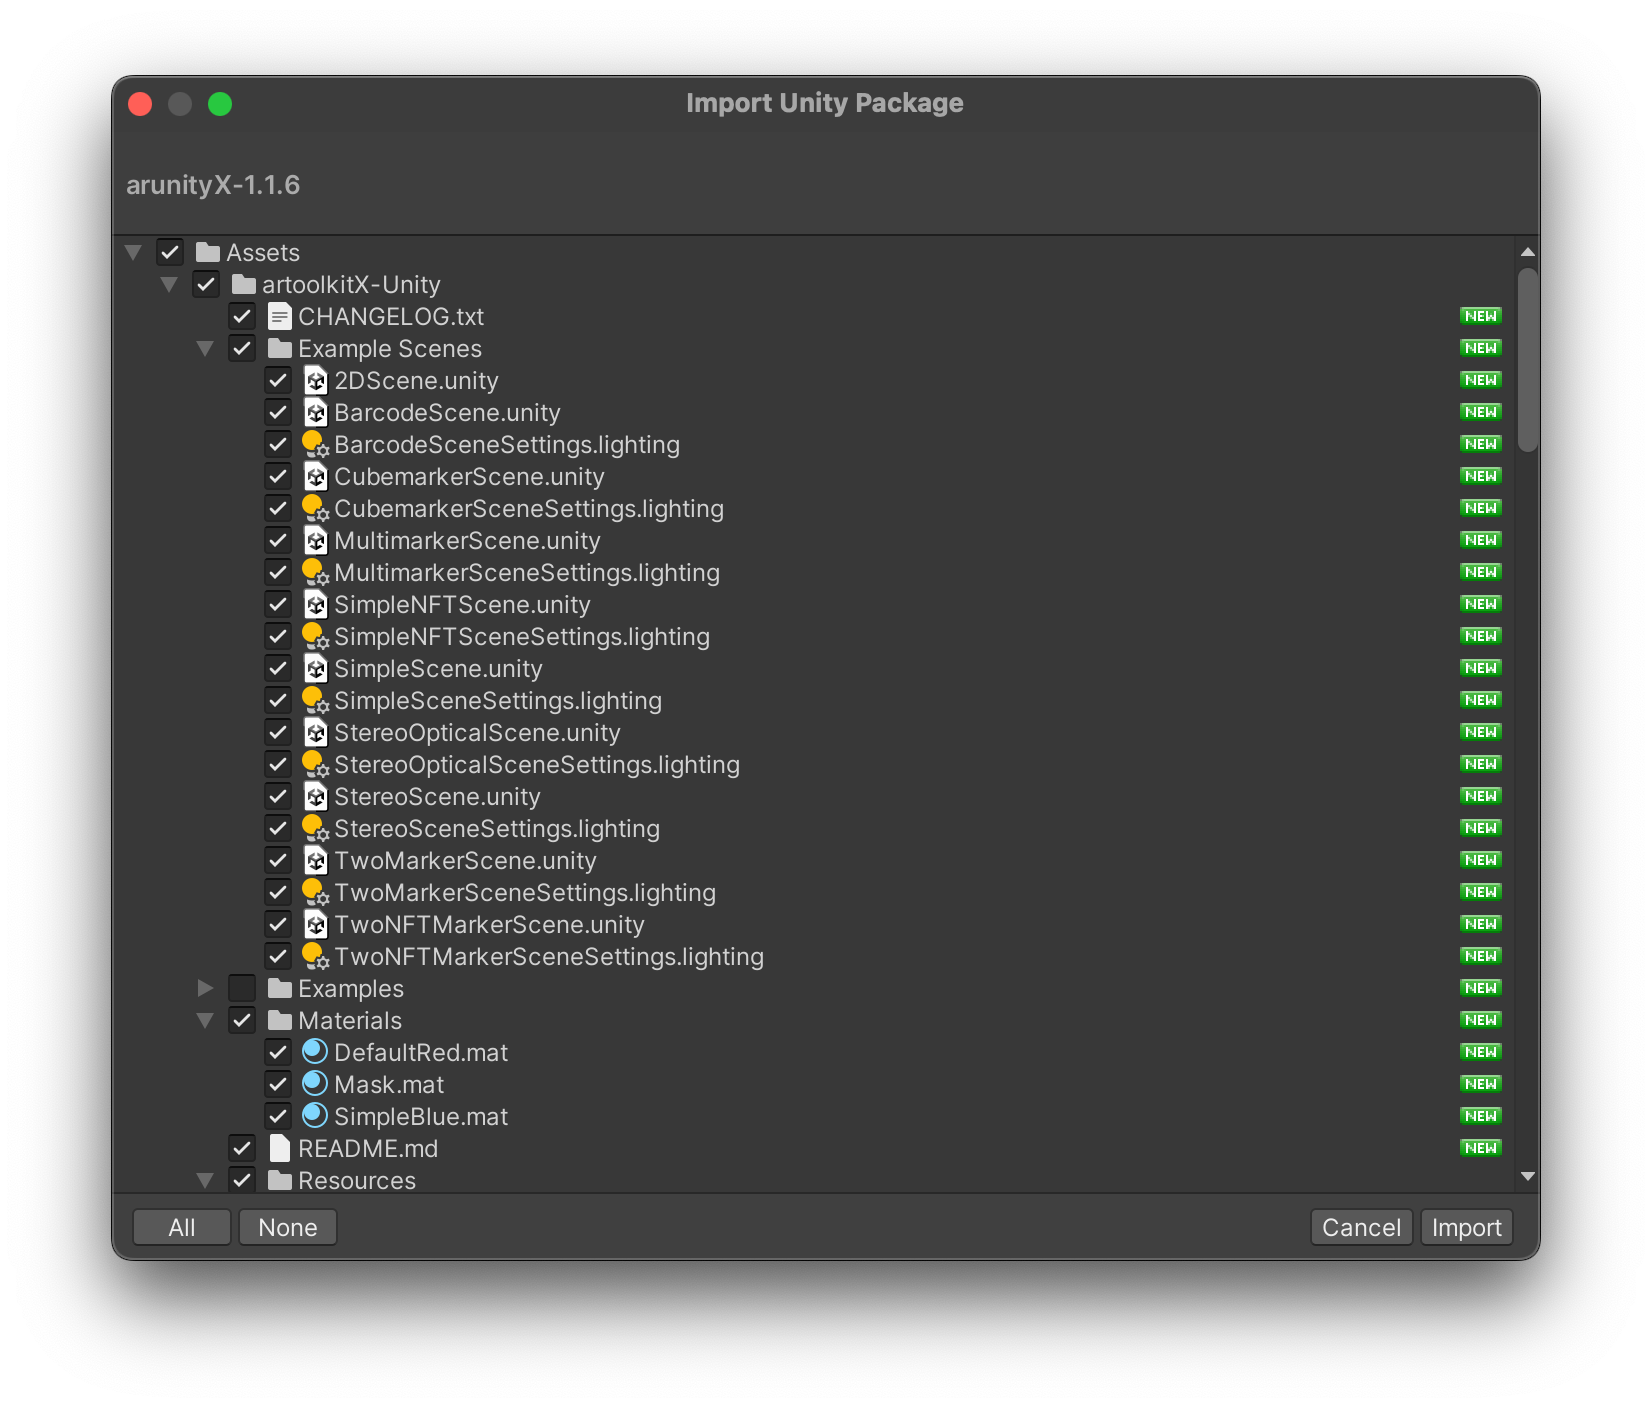Click the TwoNFTMarkerSceneSettings.lighting icon
This screenshot has width=1652, height=1408.
316,956
